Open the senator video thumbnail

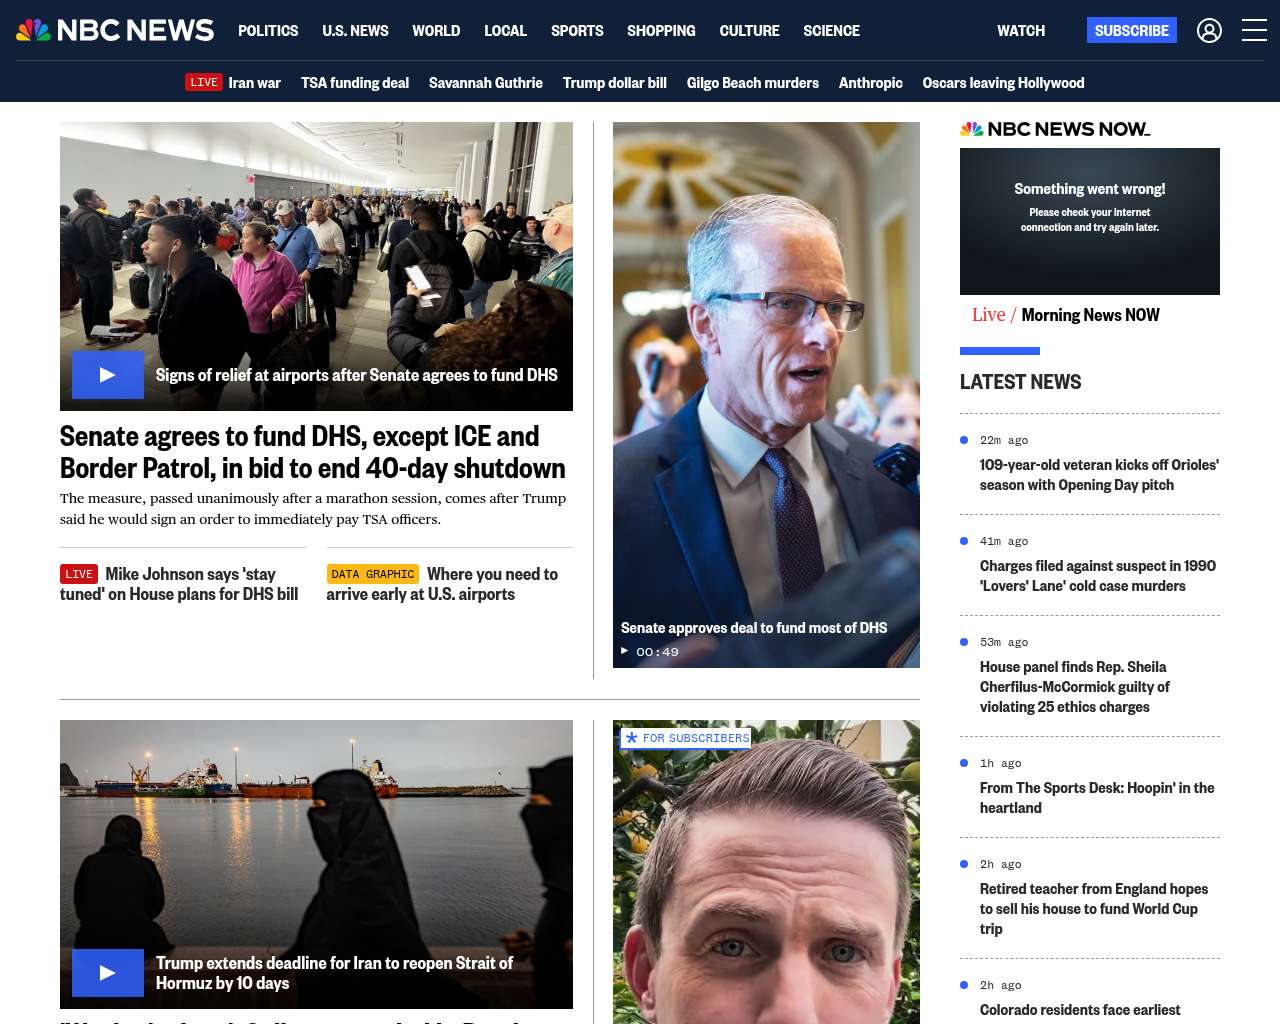point(766,395)
